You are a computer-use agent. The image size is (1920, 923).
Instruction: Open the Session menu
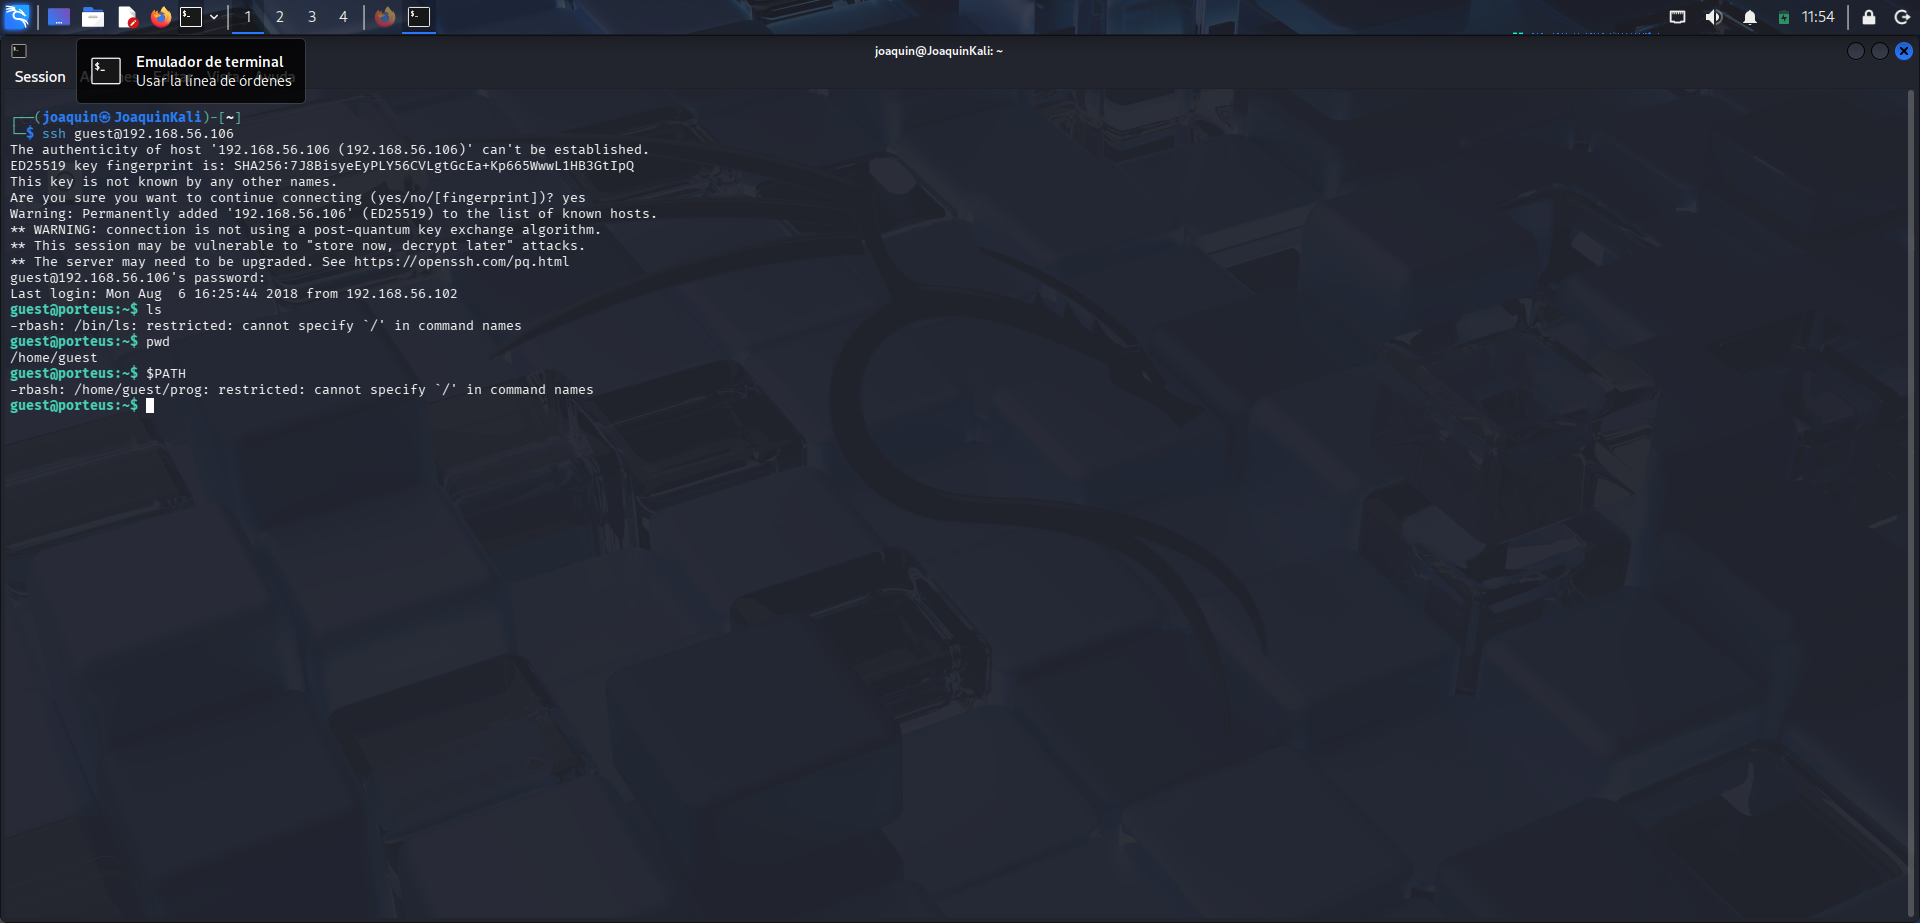point(40,76)
